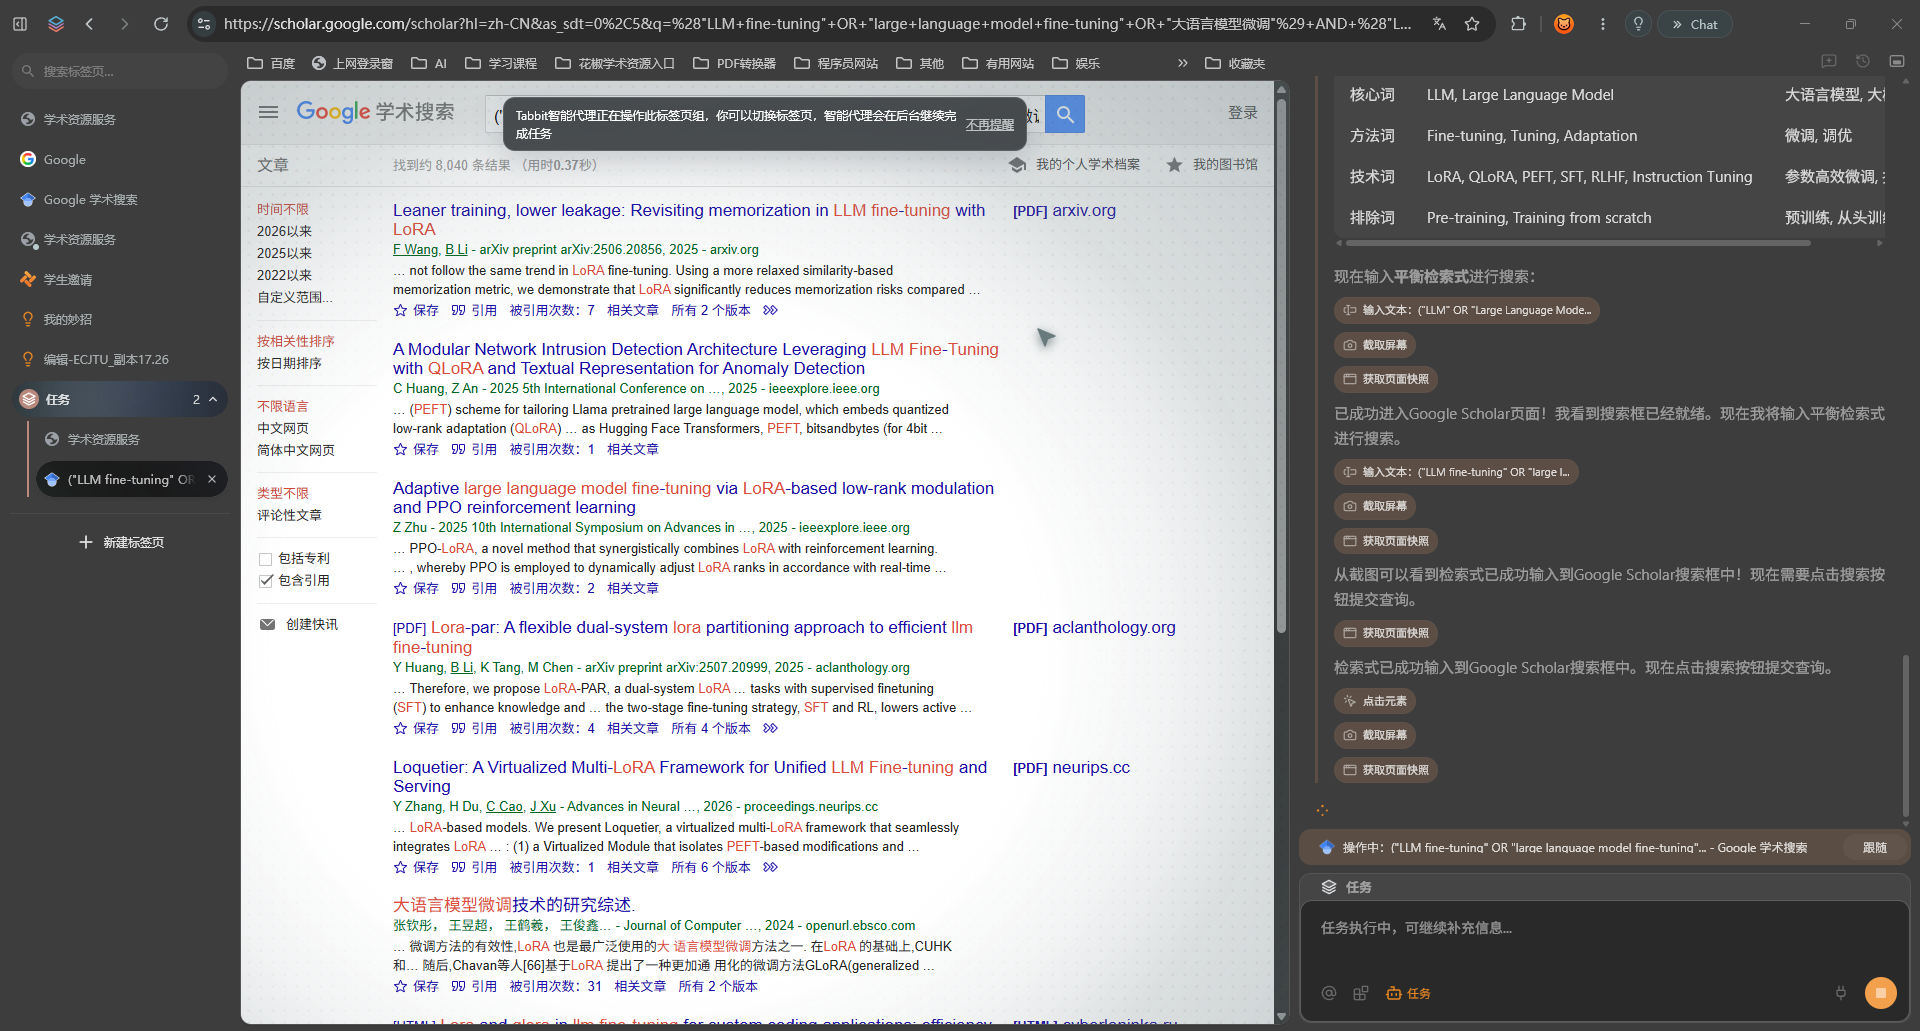Cite the Loquetier article via 引用
The height and width of the screenshot is (1031, 1920).
pos(474,867)
